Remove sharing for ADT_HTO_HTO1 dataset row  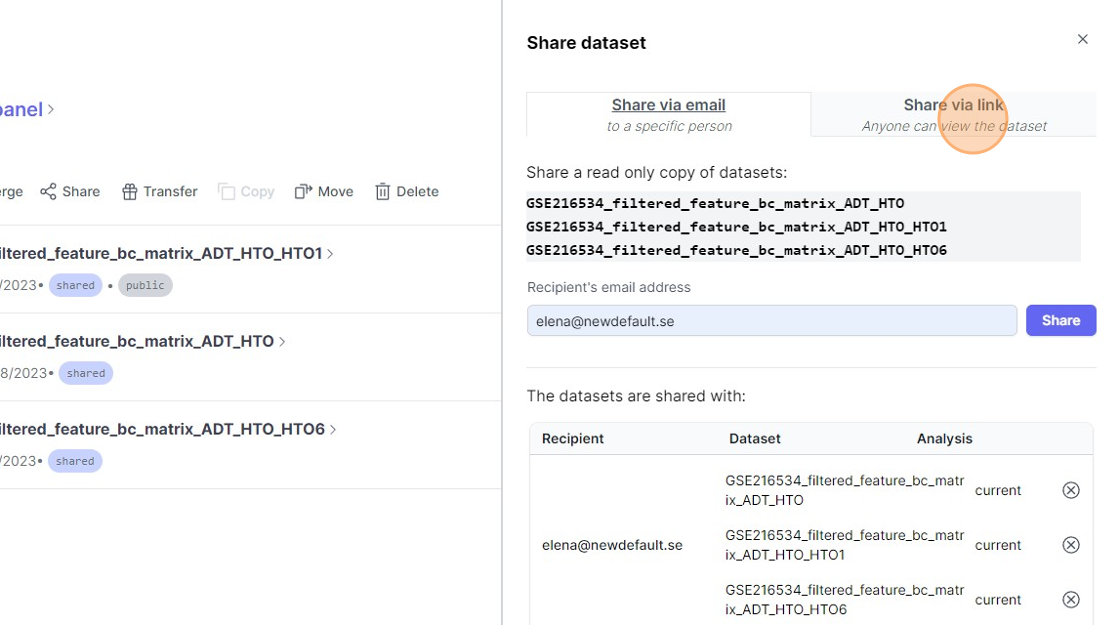[x=1070, y=545]
